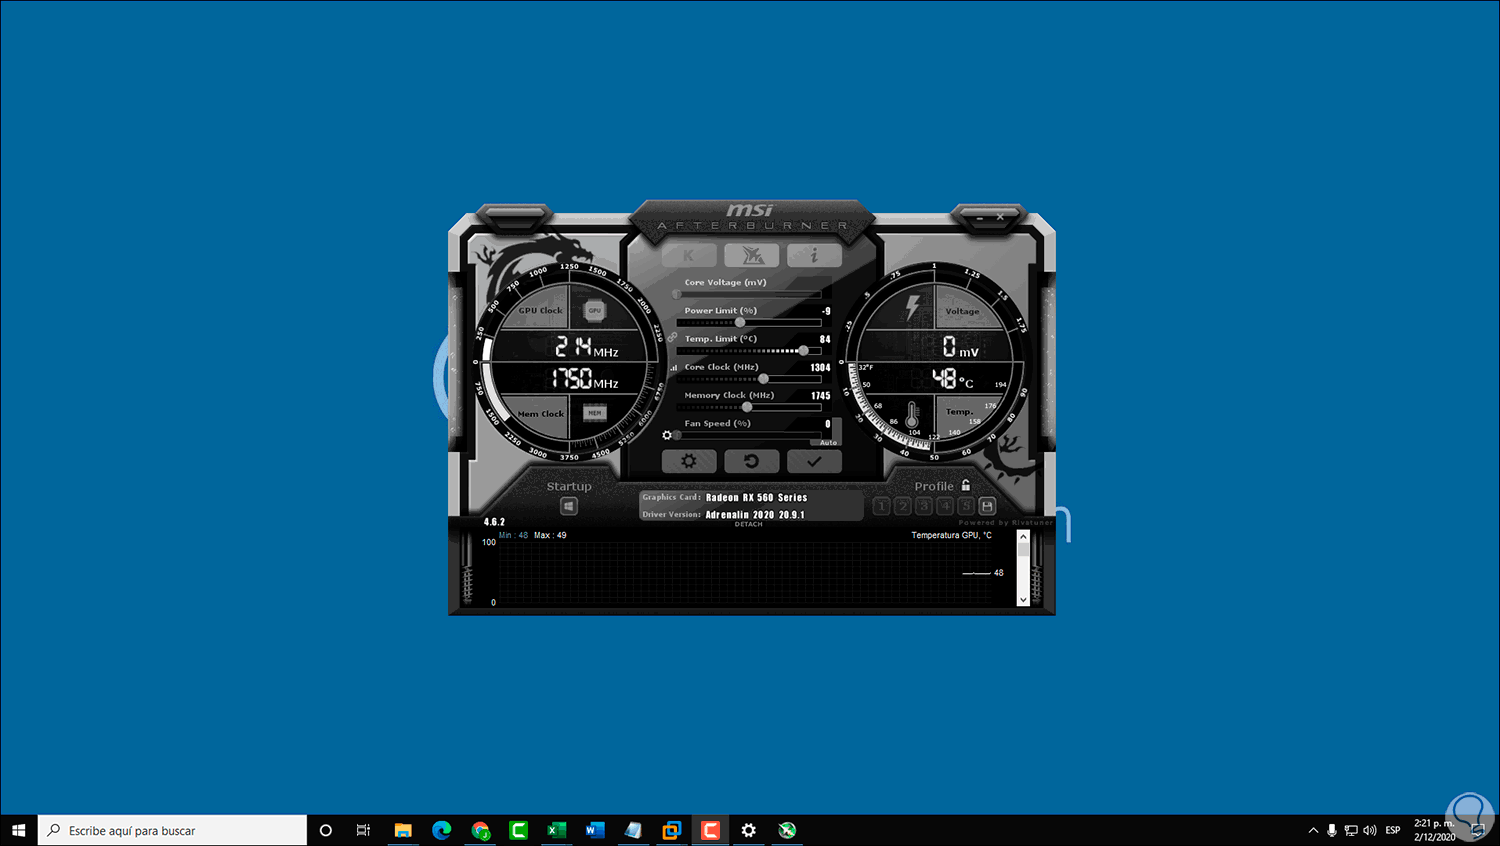Viewport: 1500px width, 846px height.
Task: Click the Power Limit value -9
Action: pyautogui.click(x=826, y=311)
